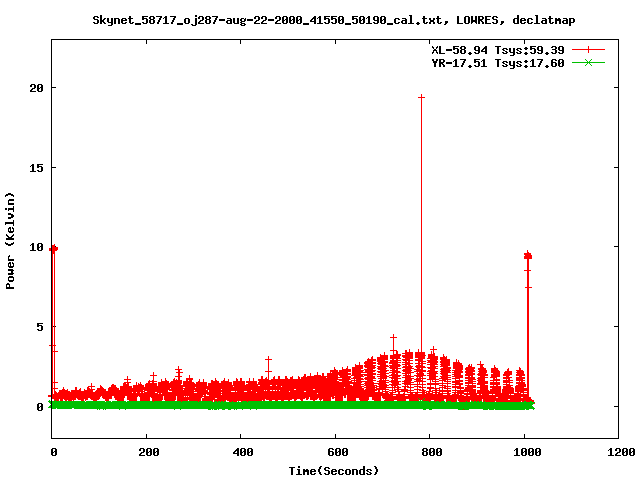Click the plot title starting with Skynet_58717_oj287
Image resolution: width=640 pixels, height=480 pixels.
(333, 20)
